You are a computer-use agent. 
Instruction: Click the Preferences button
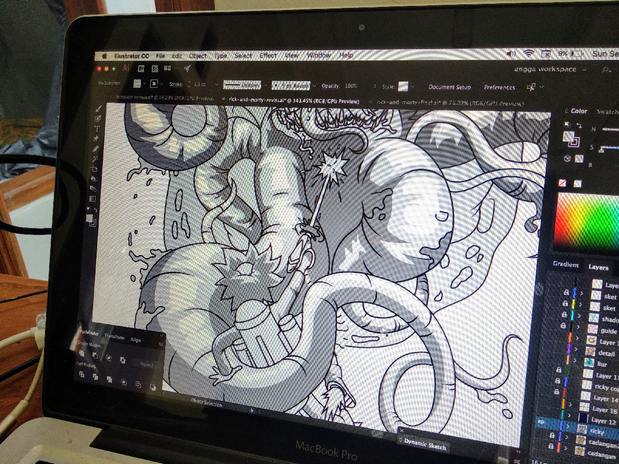coord(499,87)
